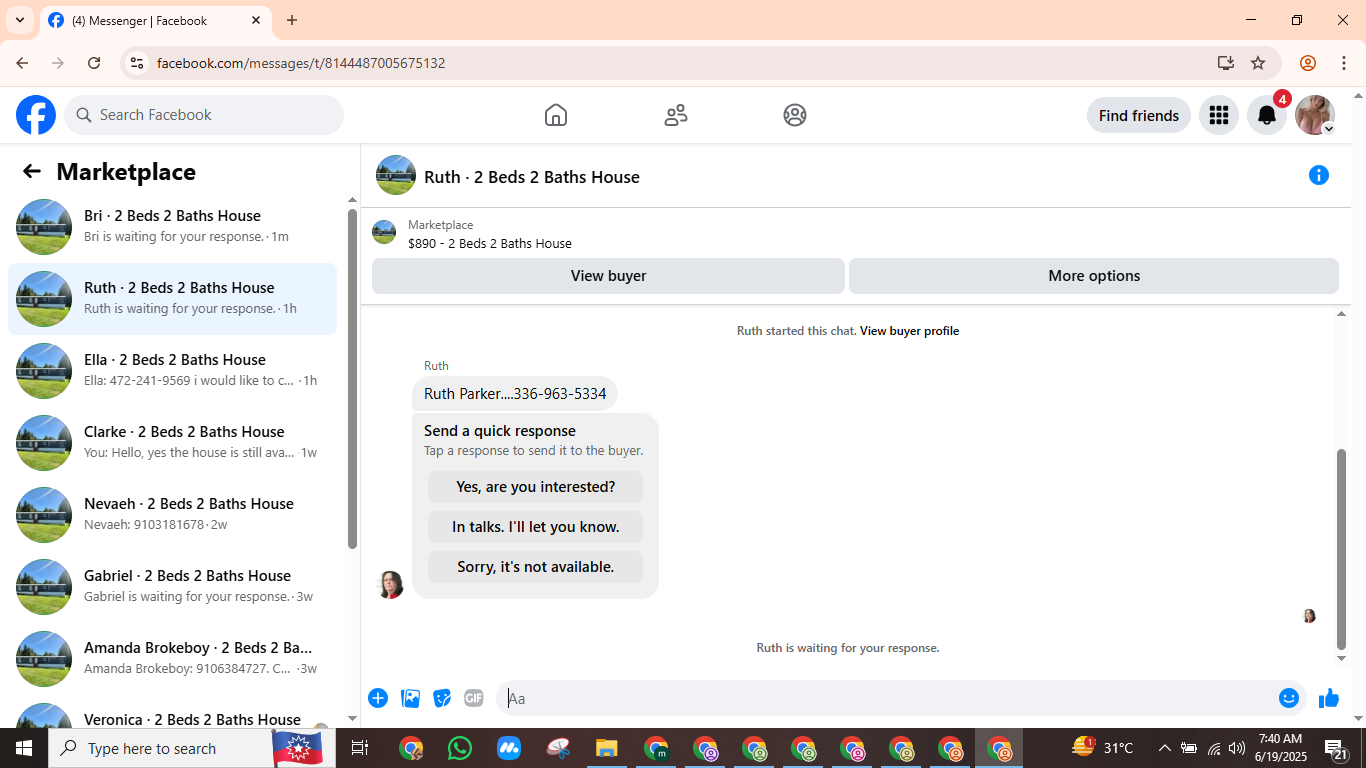Image resolution: width=1366 pixels, height=768 pixels.
Task: Open the clock showing 7:40 AM
Action: [x=1280, y=748]
